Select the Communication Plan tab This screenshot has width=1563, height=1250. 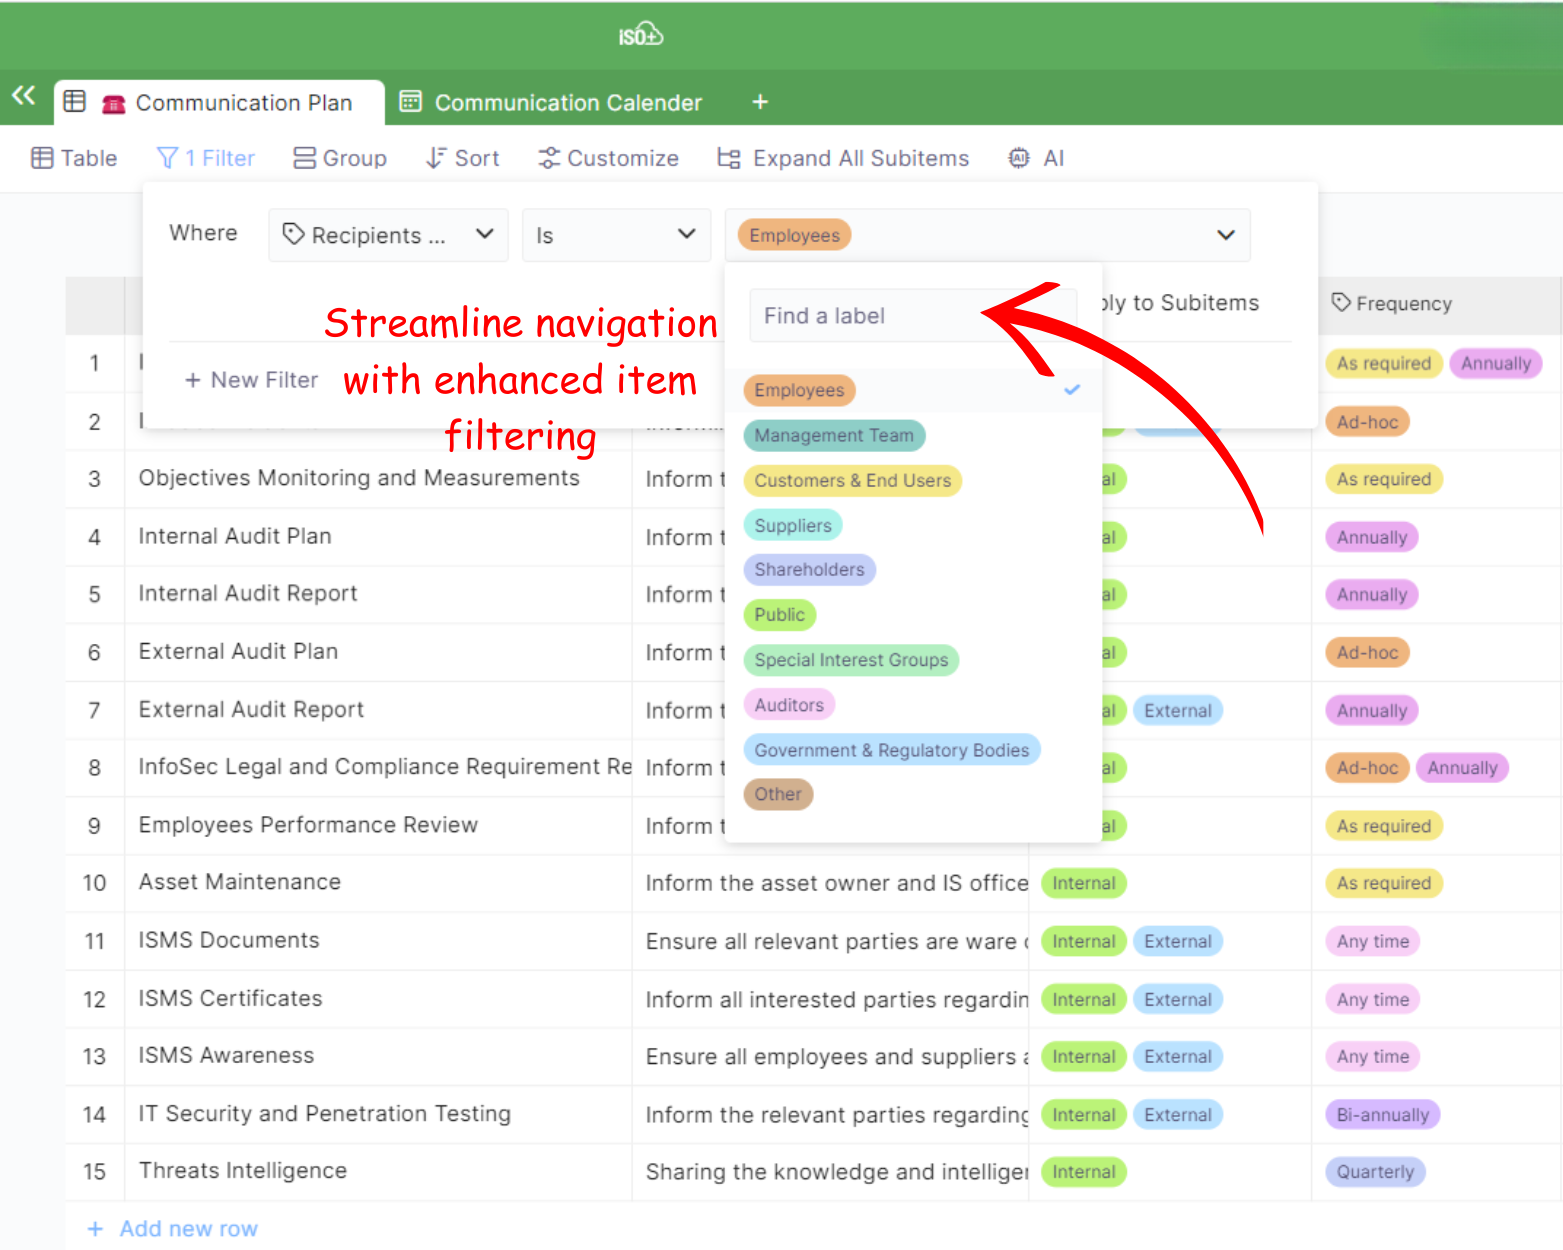[243, 103]
